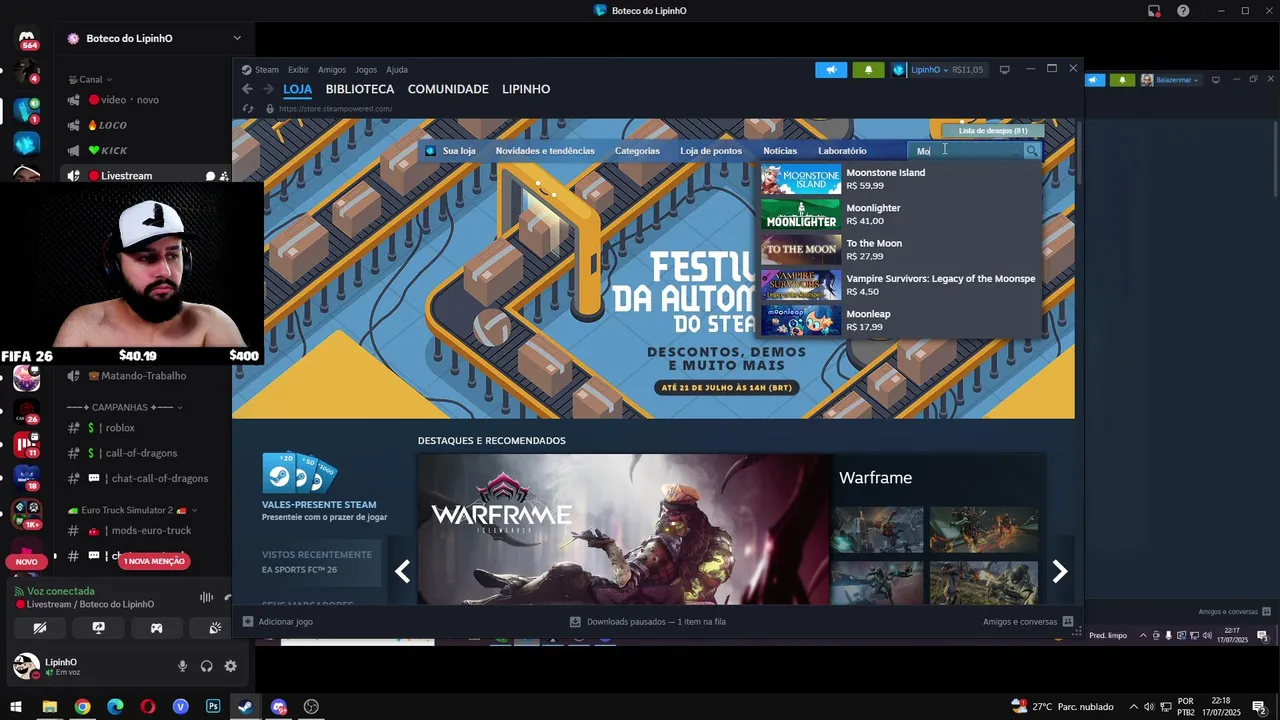Switch to the COMUNIDADE tab
This screenshot has width=1280, height=720.
pos(448,89)
